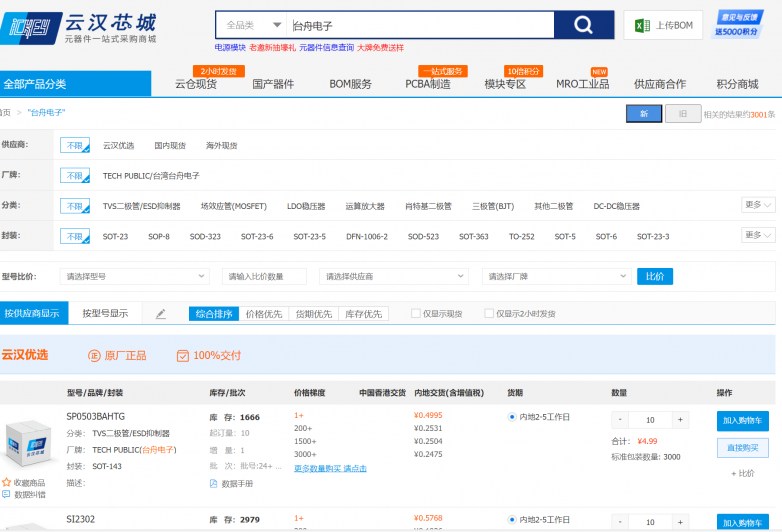The height and width of the screenshot is (532, 782).
Task: Select 内地2-5工作日 radio for SP0503BAHTG
Action: (512, 417)
